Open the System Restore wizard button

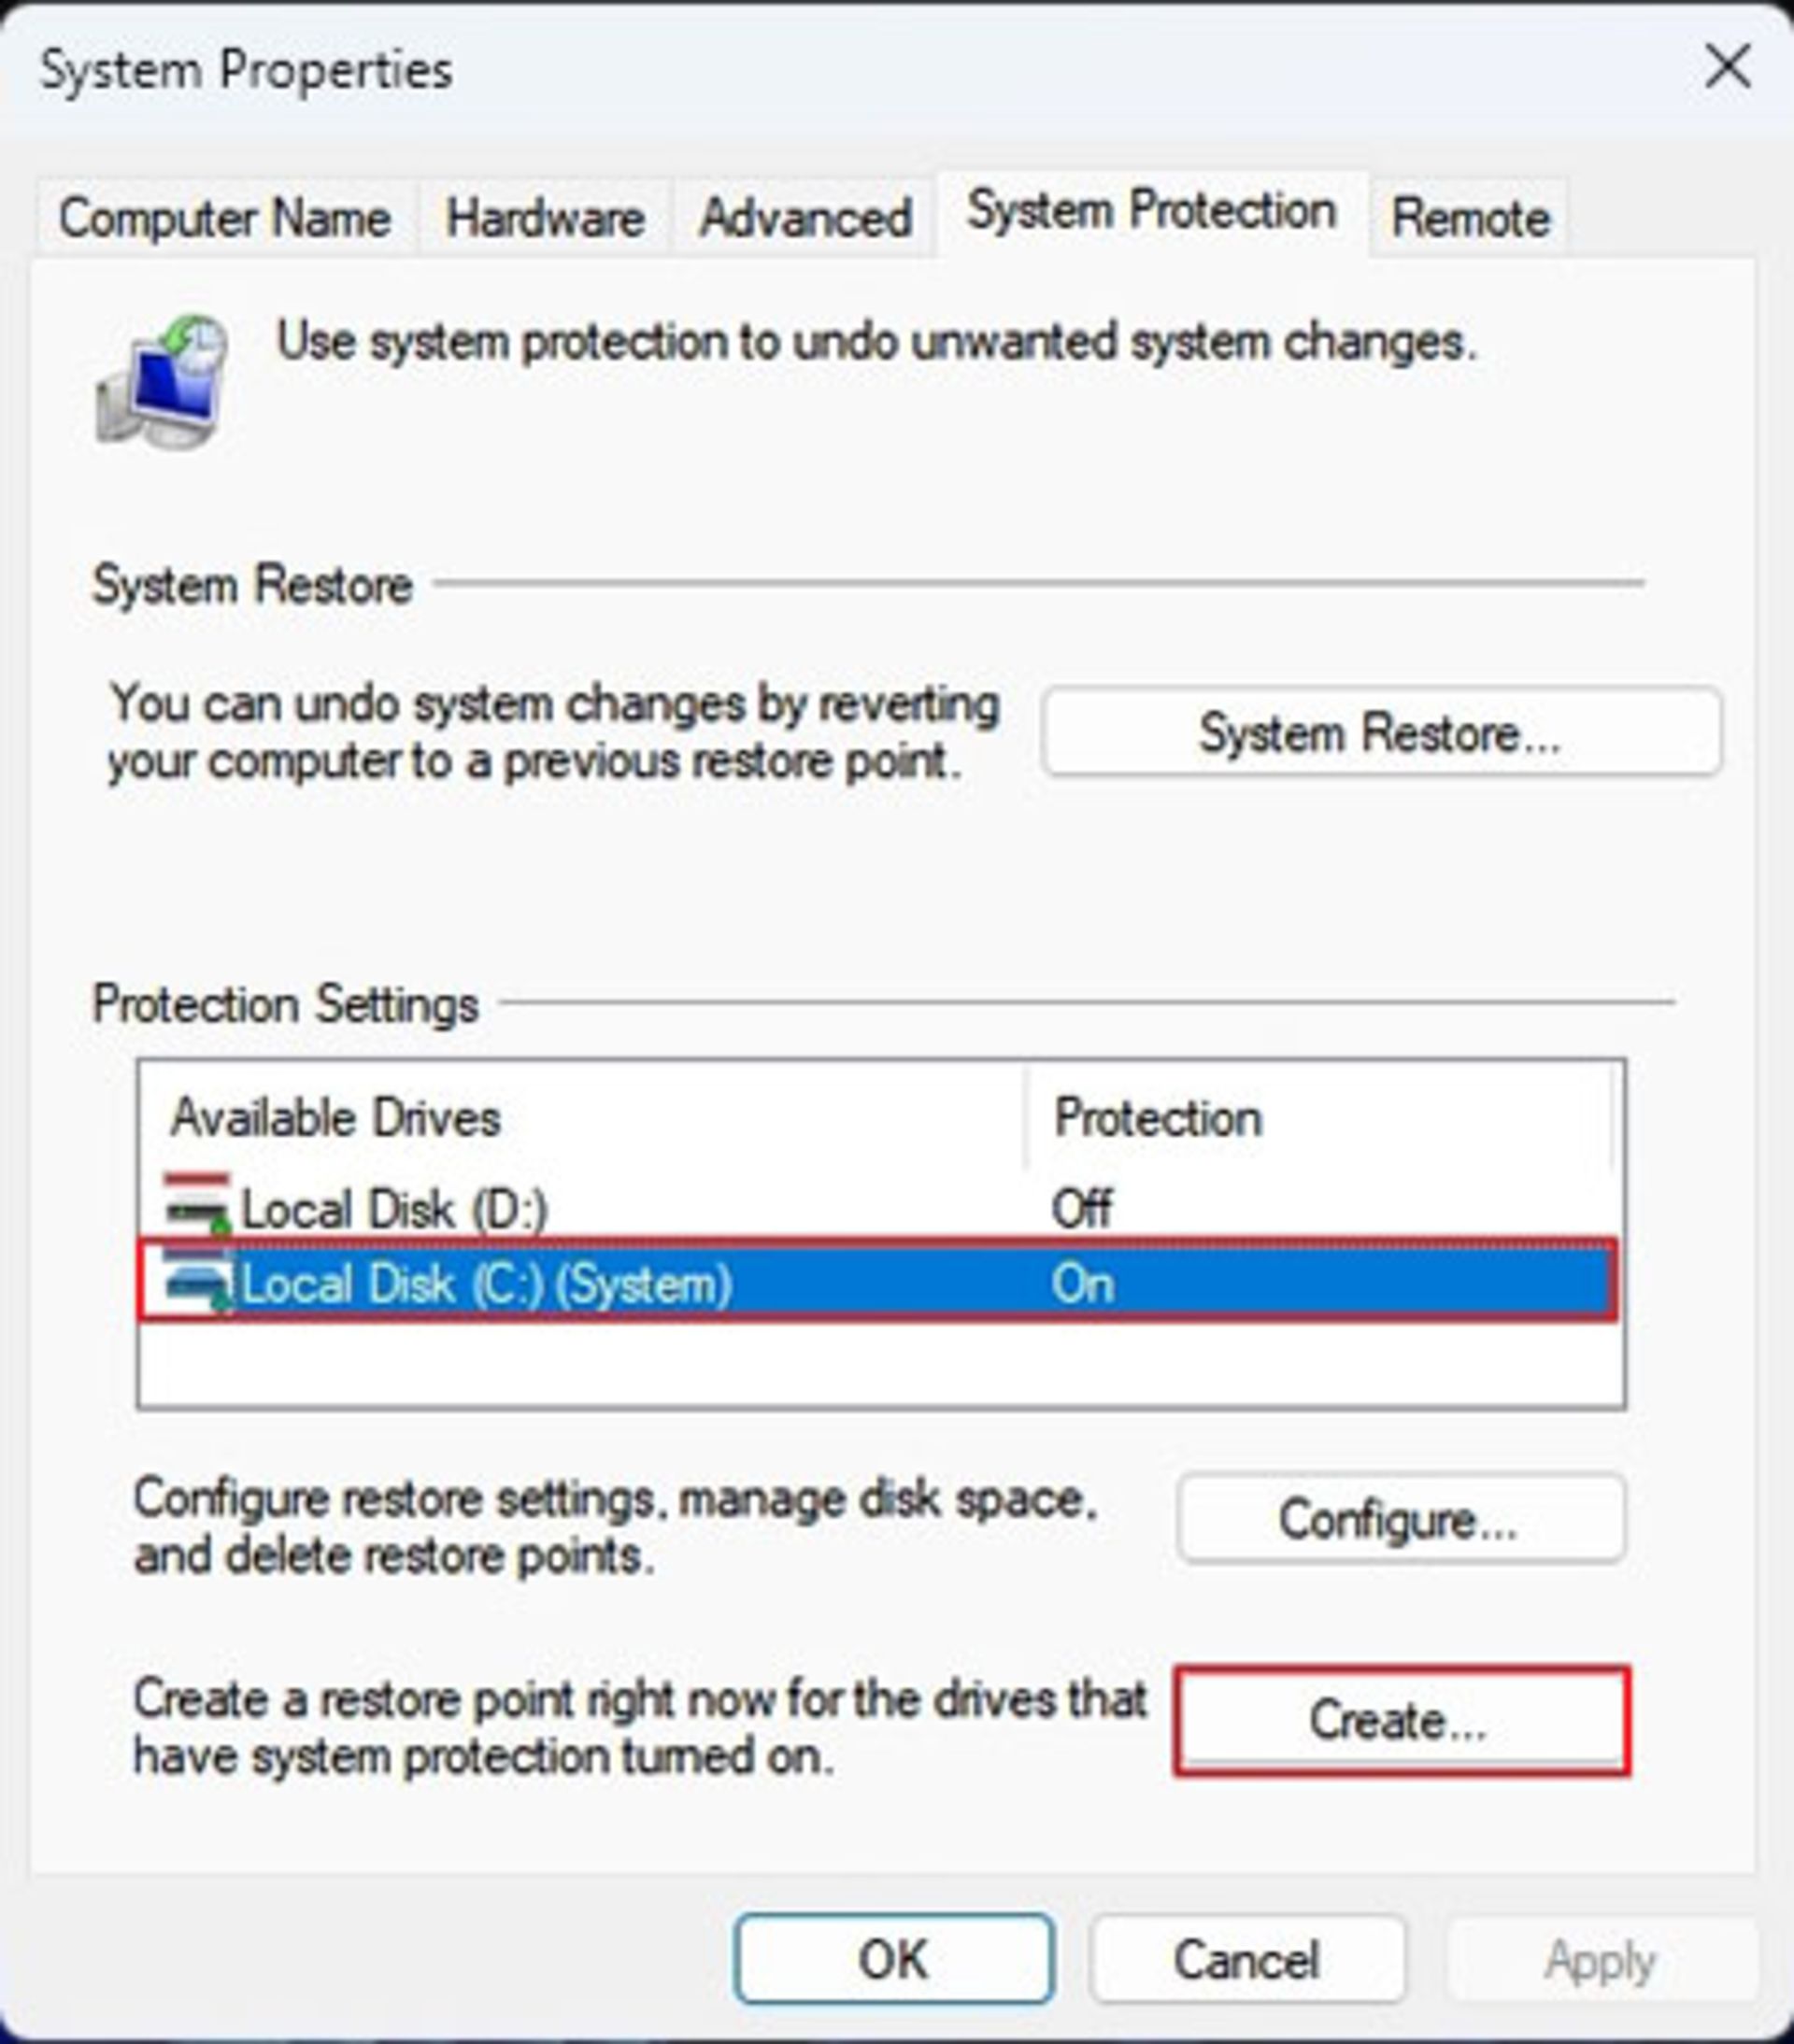(1381, 733)
